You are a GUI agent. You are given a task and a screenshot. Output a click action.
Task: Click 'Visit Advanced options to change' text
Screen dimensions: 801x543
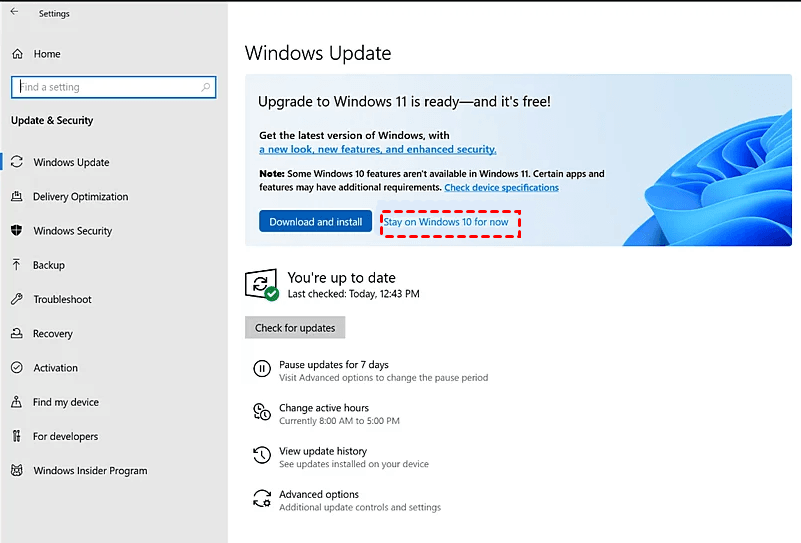384,377
